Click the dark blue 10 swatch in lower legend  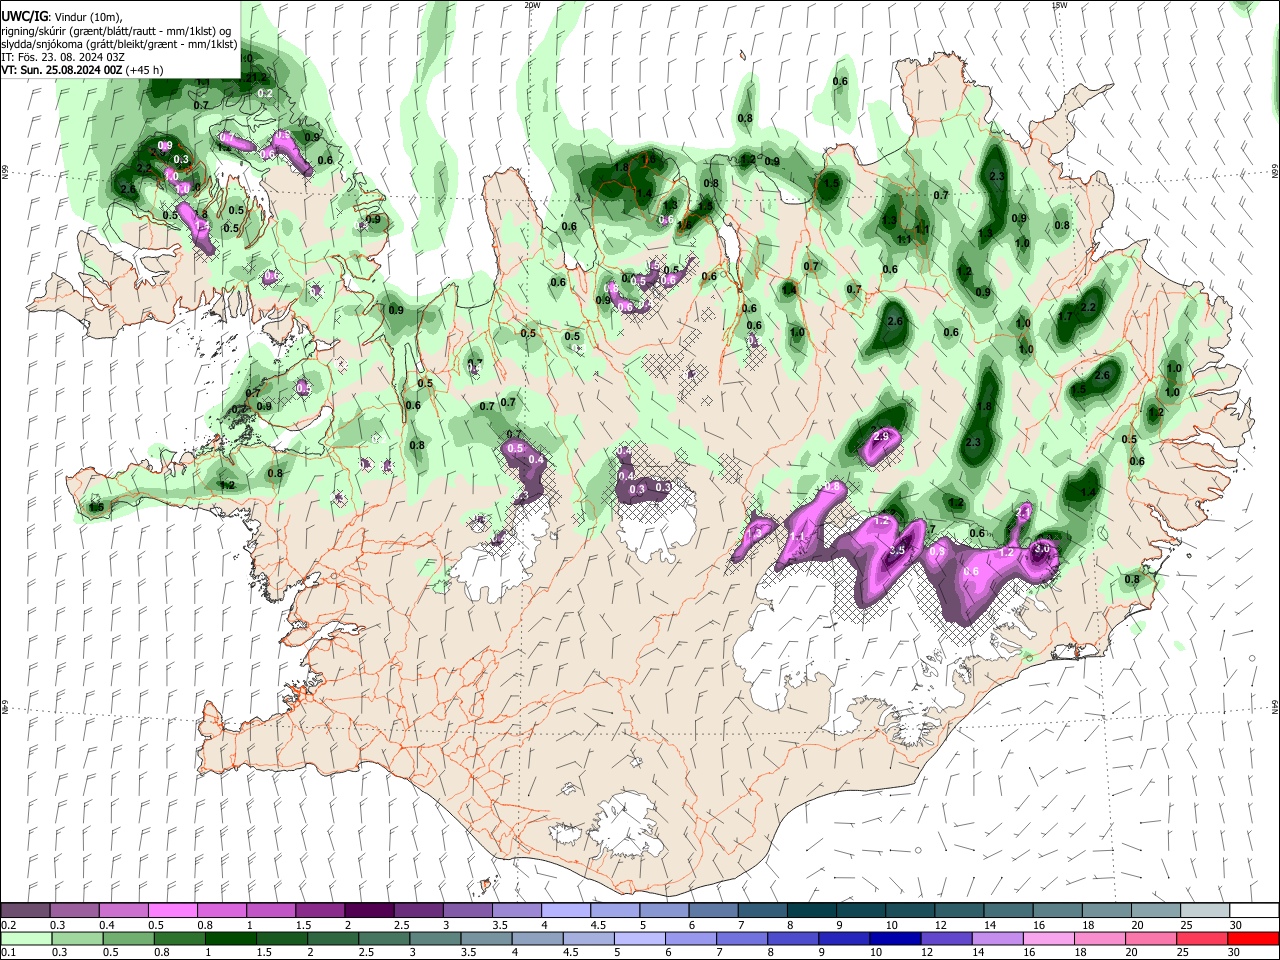click(x=894, y=938)
